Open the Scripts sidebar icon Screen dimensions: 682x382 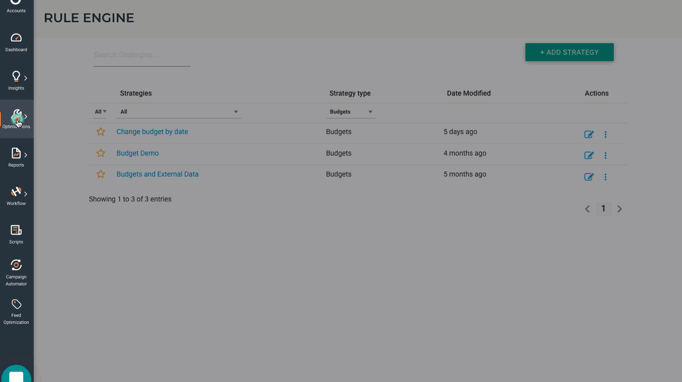click(16, 230)
